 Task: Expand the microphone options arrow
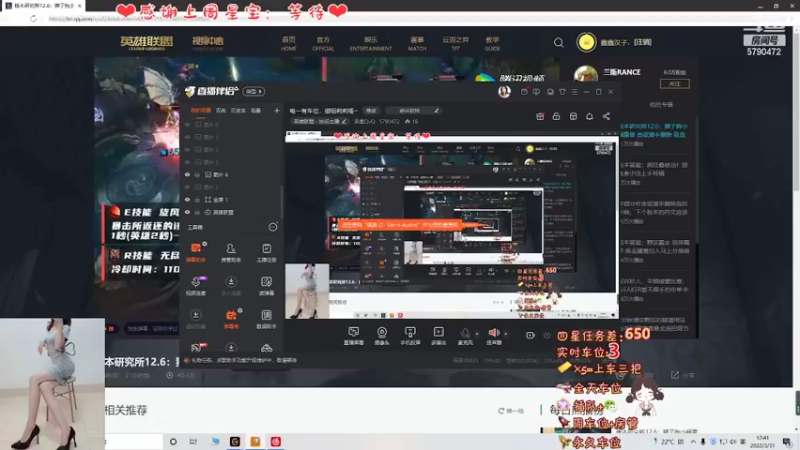click(x=477, y=334)
